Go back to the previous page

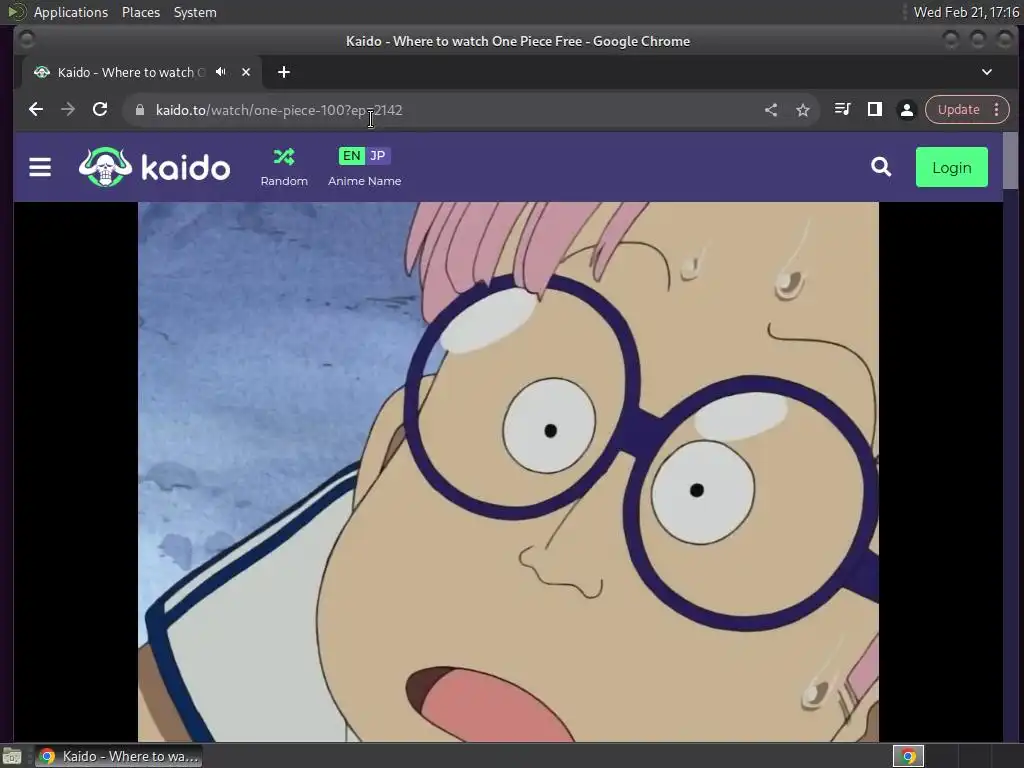pos(36,110)
